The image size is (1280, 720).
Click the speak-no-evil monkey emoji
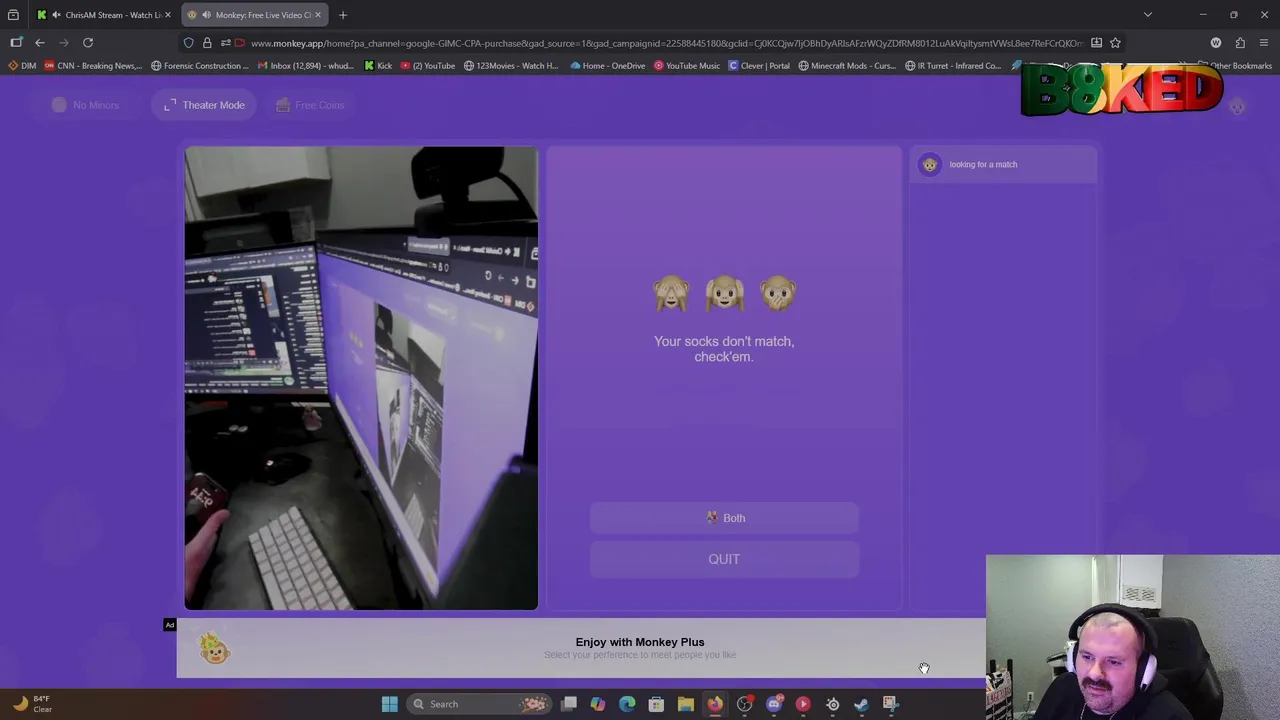pos(777,293)
